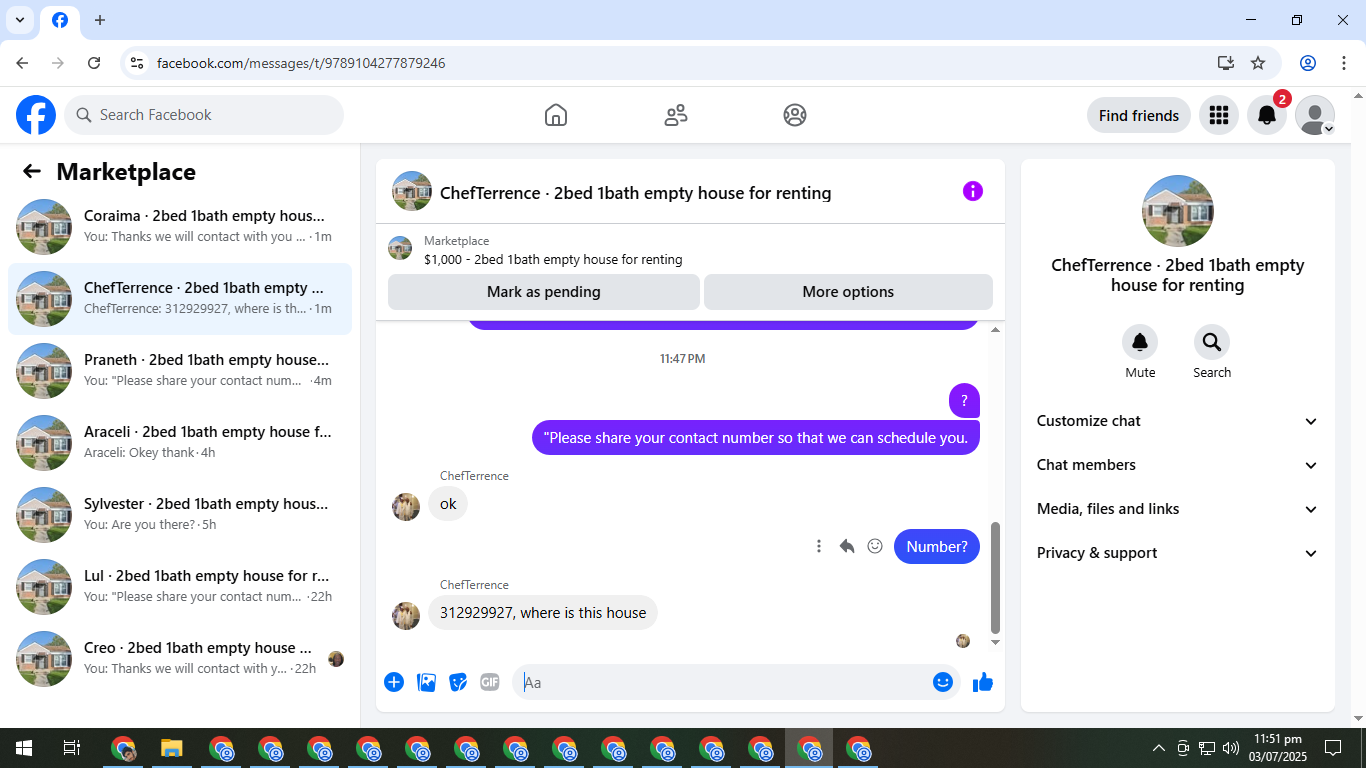
Task: Bookmark this page with star icon
Action: point(1258,63)
